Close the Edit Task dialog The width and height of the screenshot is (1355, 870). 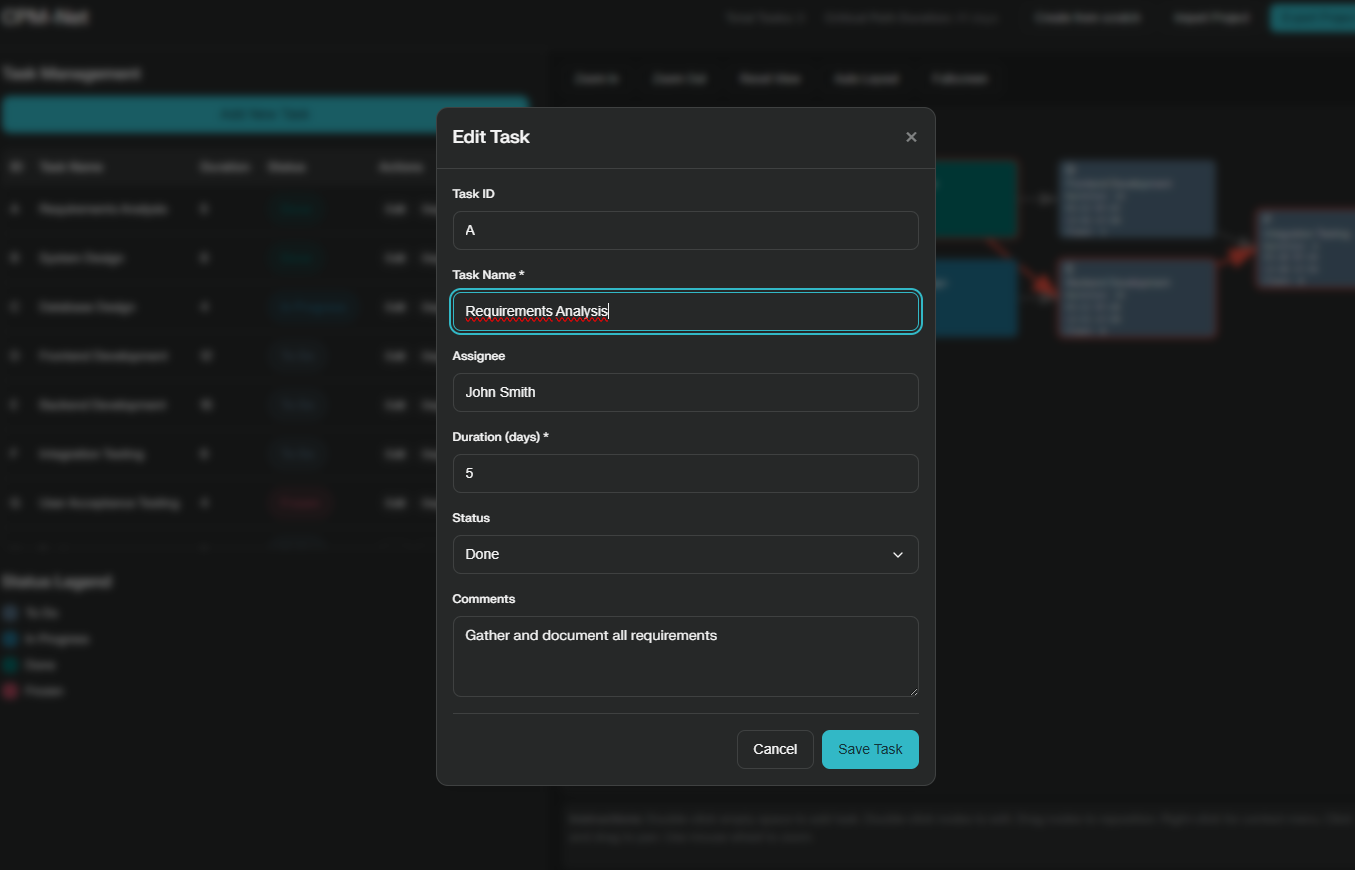click(911, 136)
